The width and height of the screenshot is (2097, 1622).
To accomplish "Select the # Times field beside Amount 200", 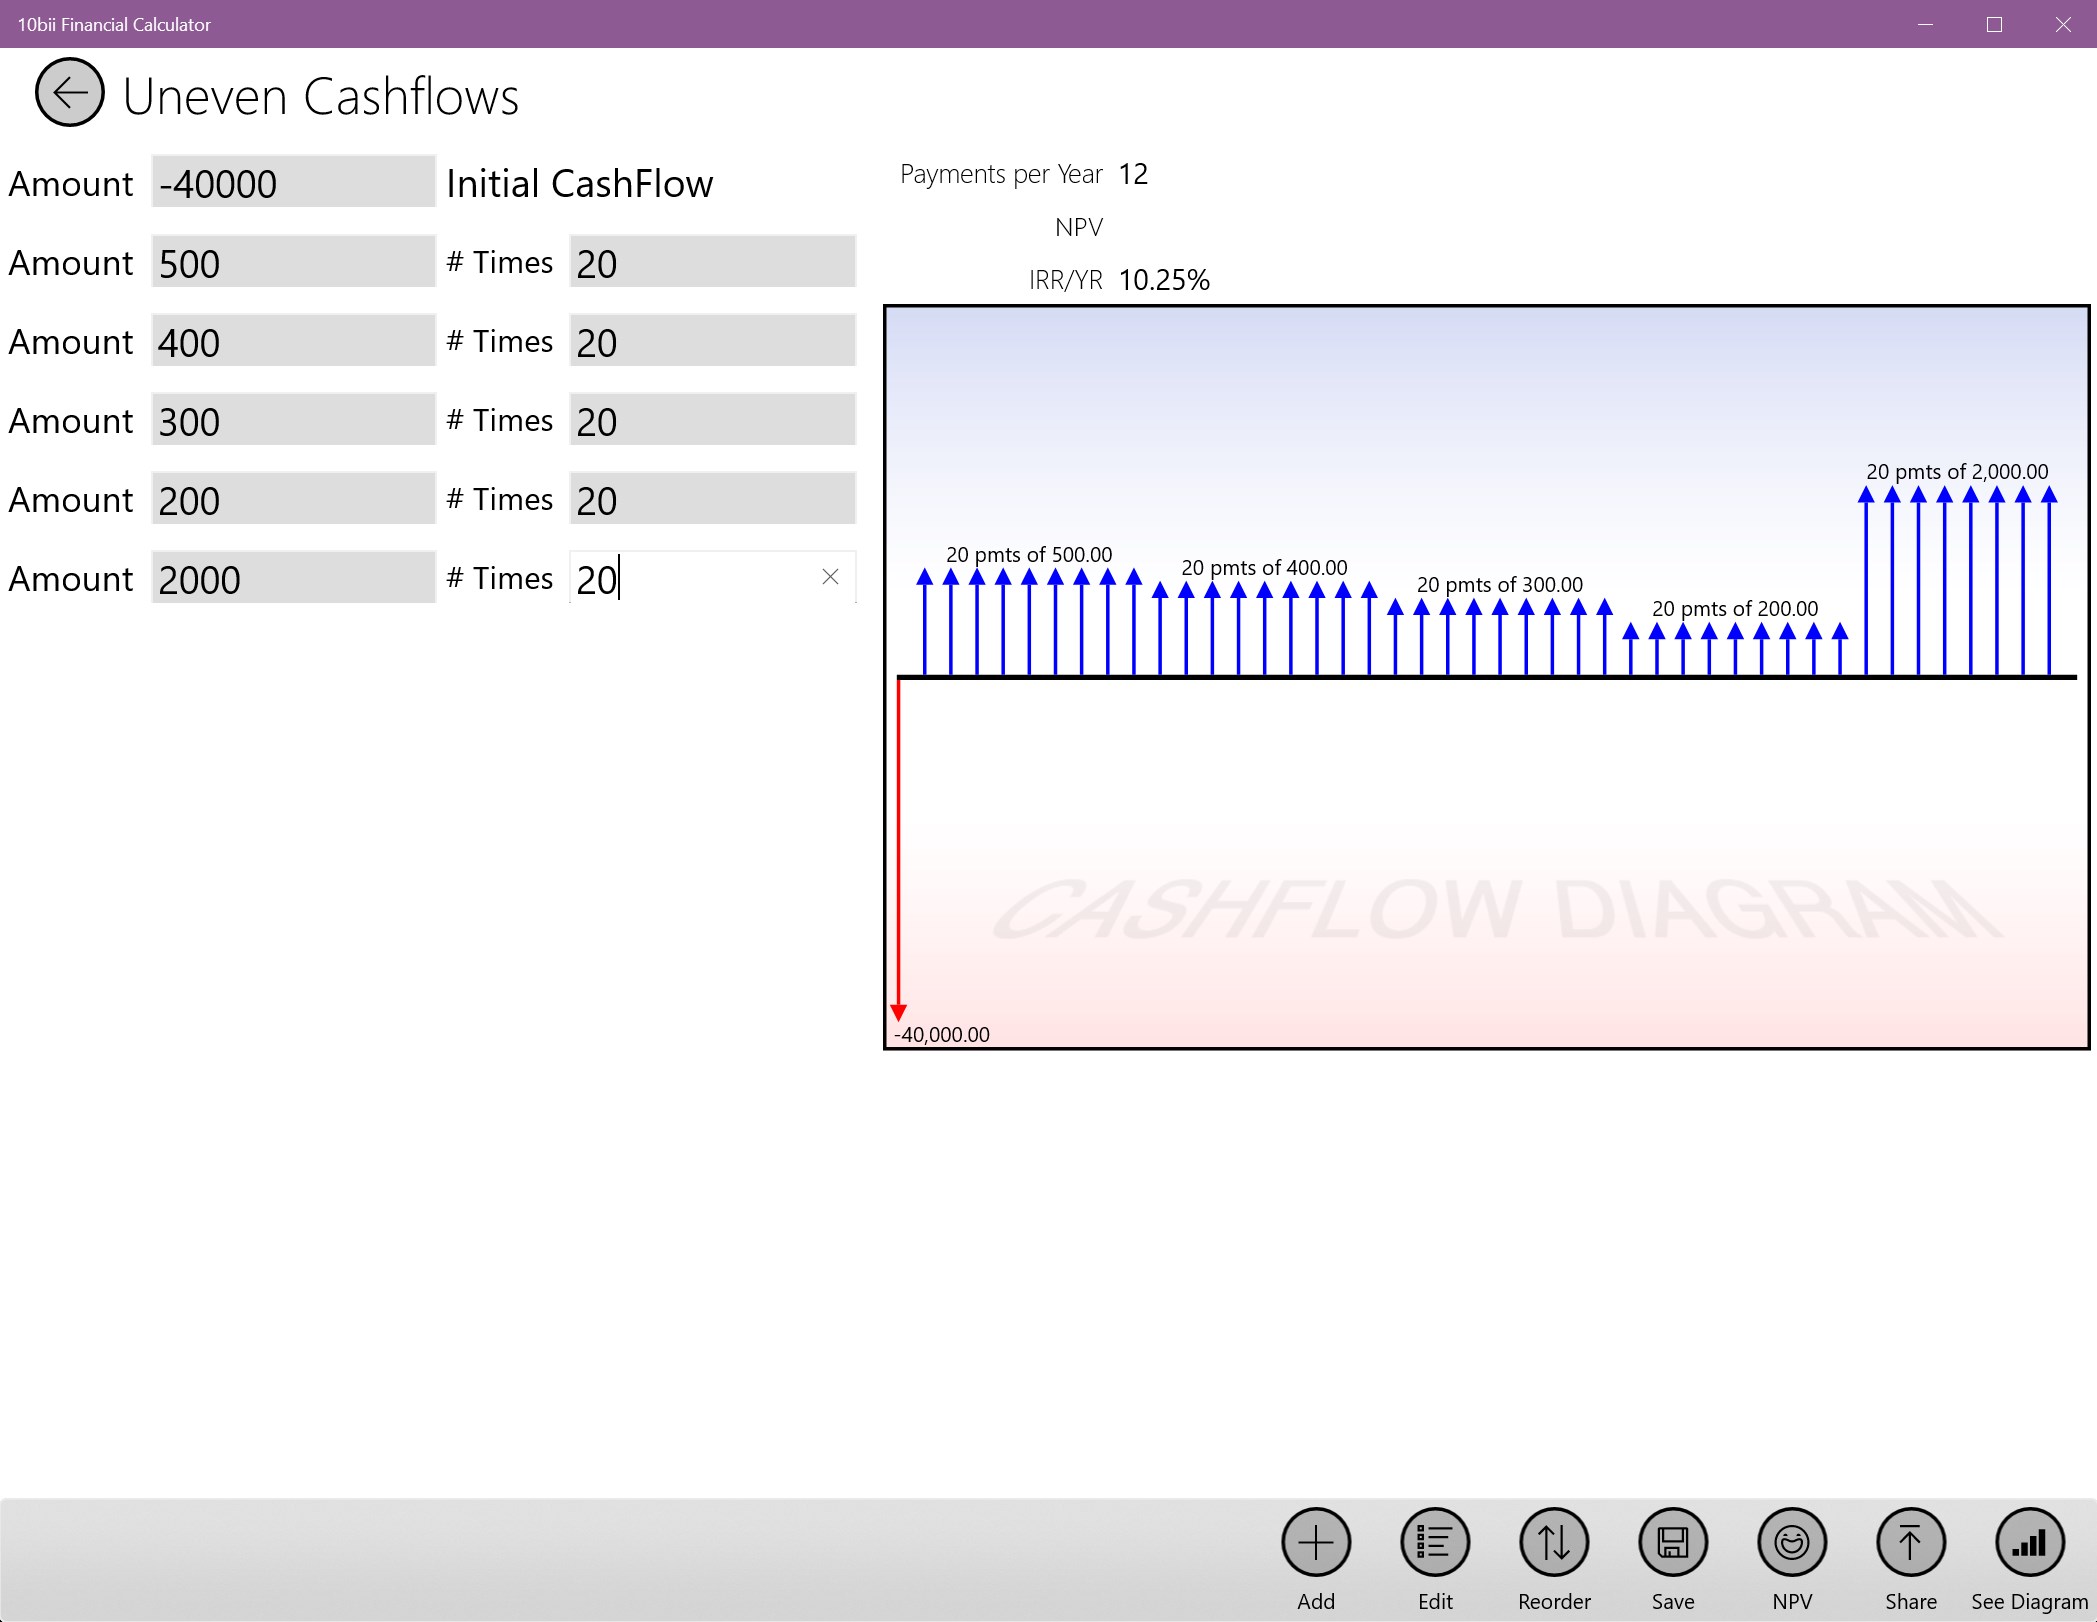I will [x=711, y=498].
